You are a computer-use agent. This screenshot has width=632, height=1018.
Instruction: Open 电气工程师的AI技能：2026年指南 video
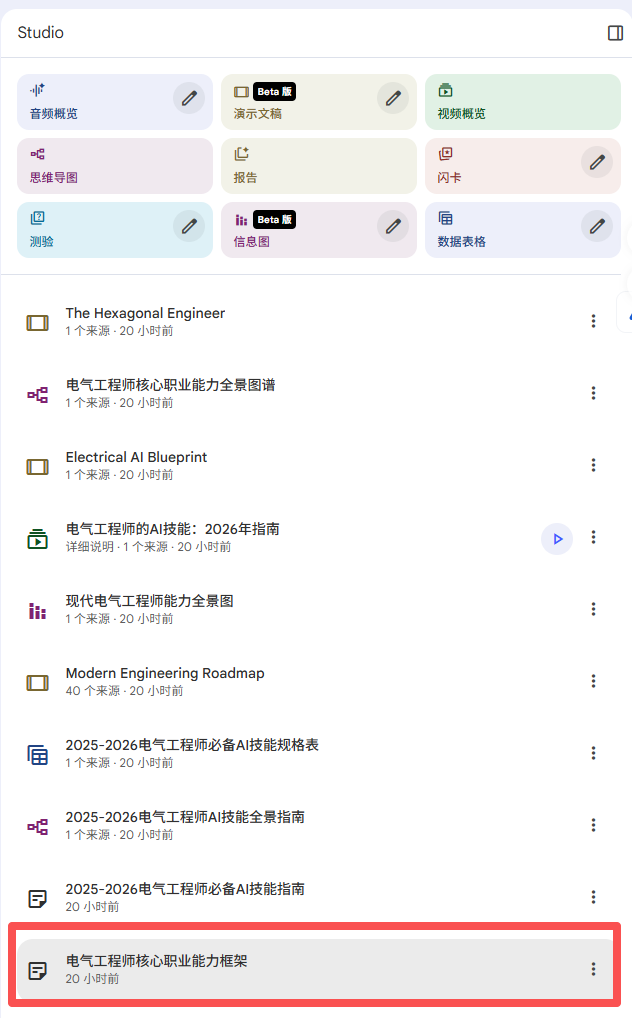click(315, 538)
